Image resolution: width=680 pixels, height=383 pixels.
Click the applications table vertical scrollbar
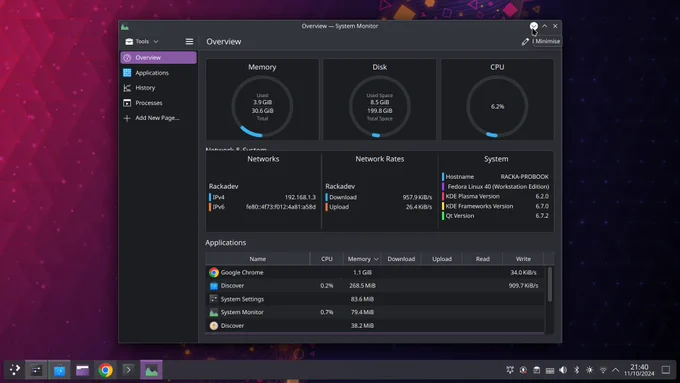550,285
